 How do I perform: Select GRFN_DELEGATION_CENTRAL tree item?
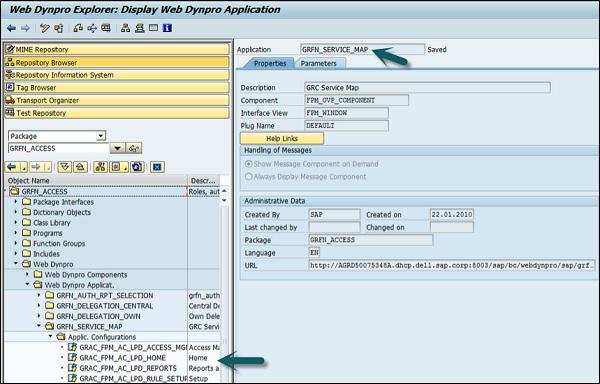pos(104,306)
